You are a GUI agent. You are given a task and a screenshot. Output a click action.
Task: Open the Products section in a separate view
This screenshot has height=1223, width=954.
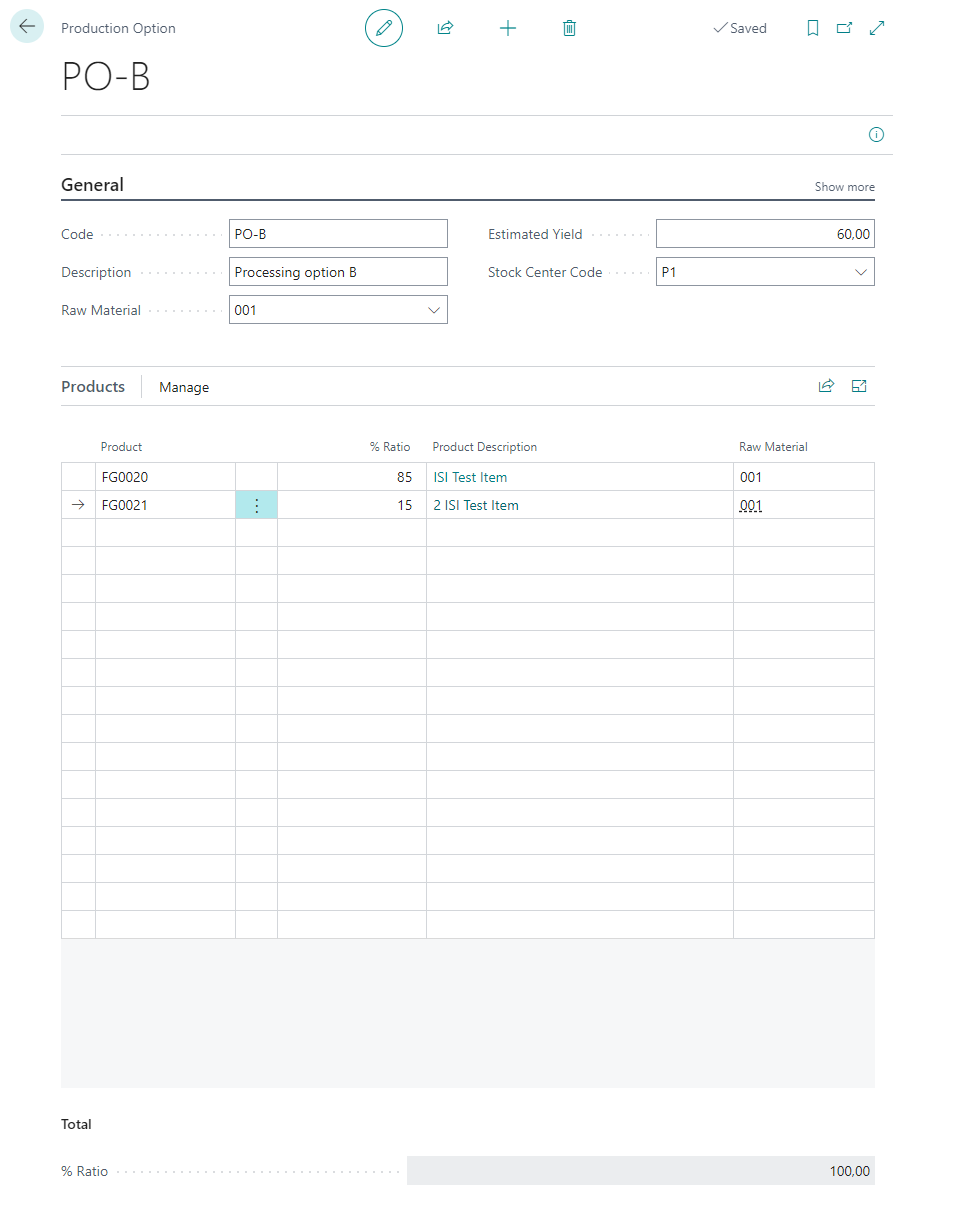(858, 386)
